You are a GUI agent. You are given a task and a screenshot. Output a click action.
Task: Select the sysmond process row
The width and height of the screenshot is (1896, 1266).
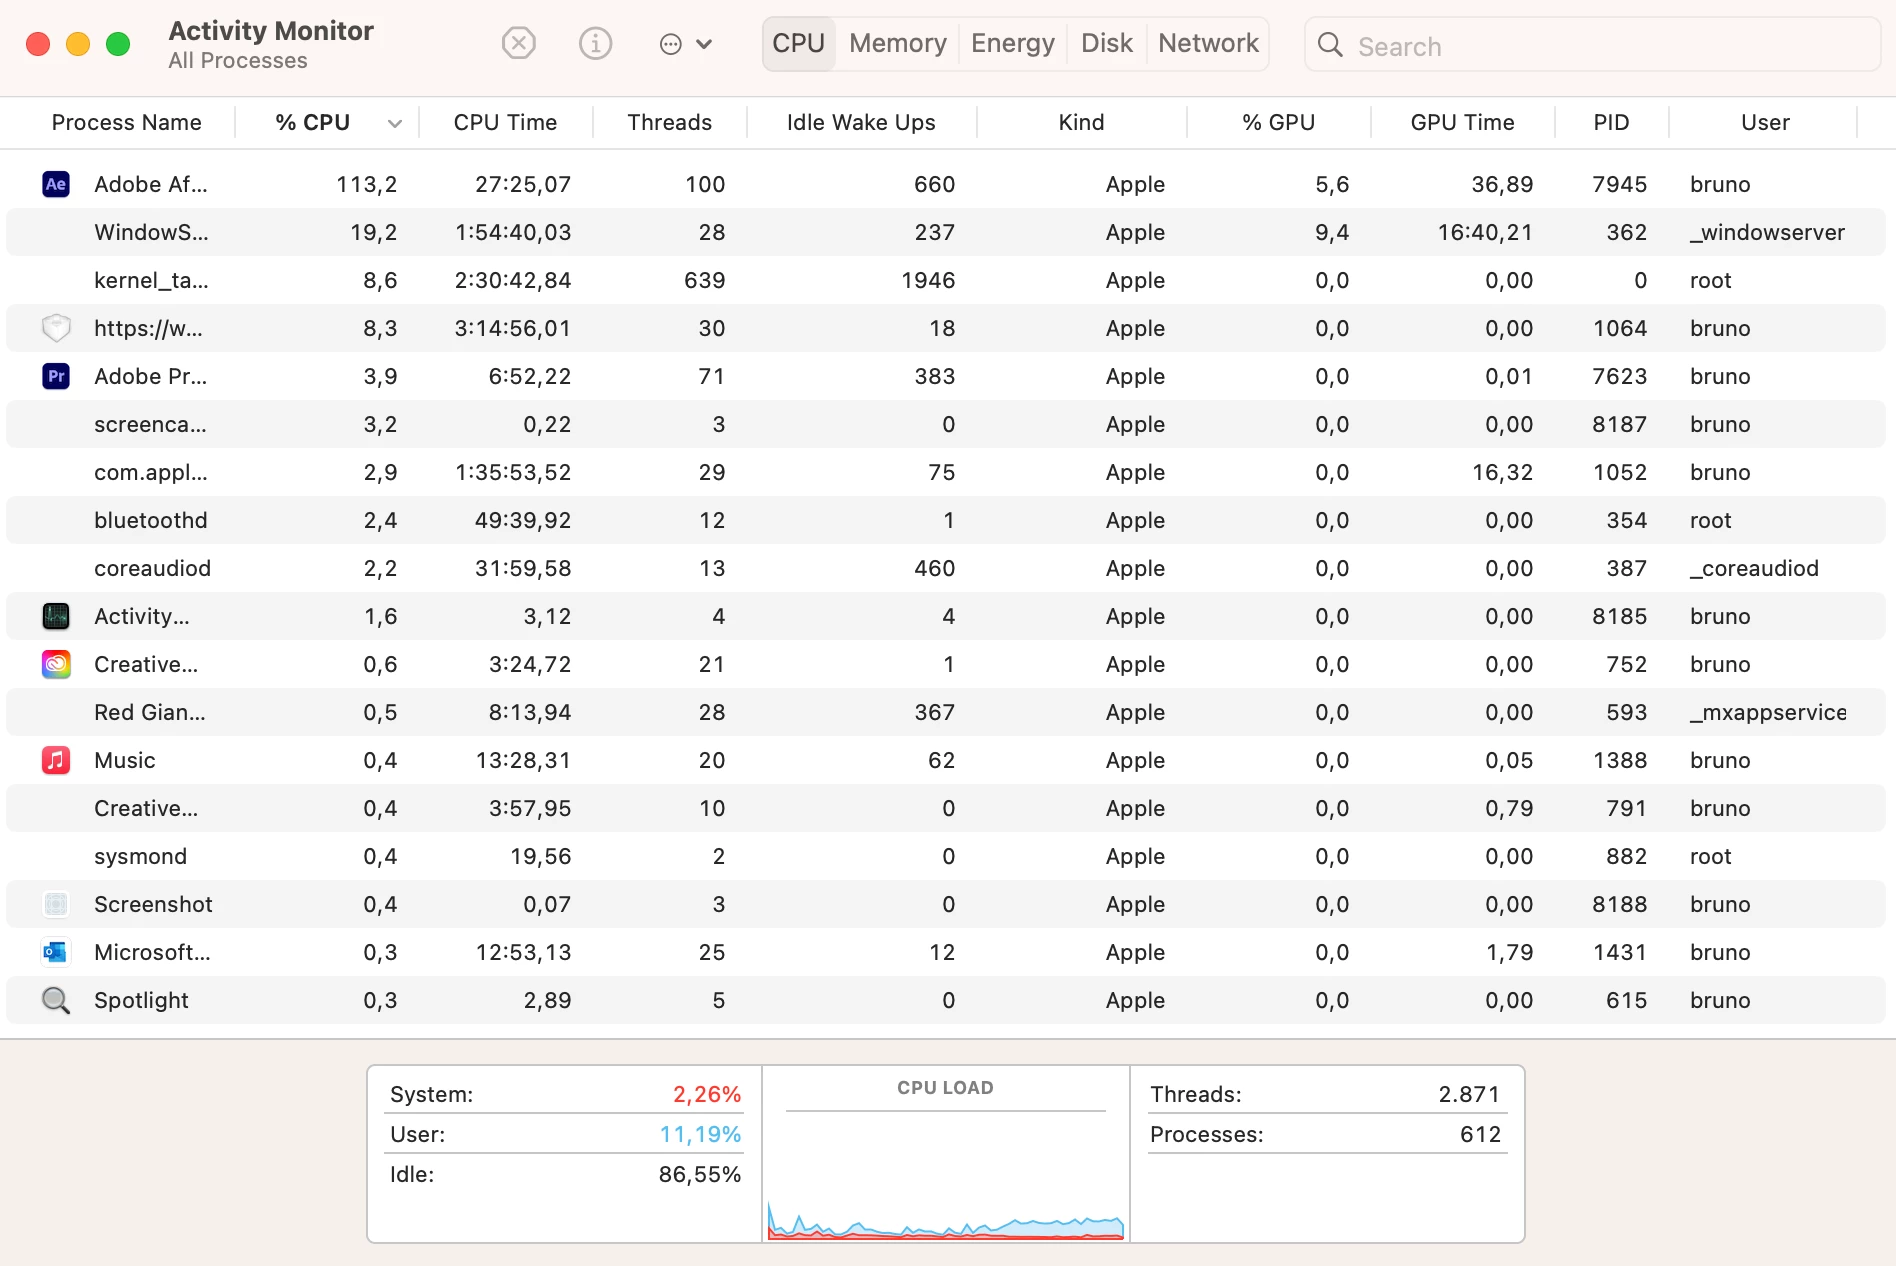[946, 856]
